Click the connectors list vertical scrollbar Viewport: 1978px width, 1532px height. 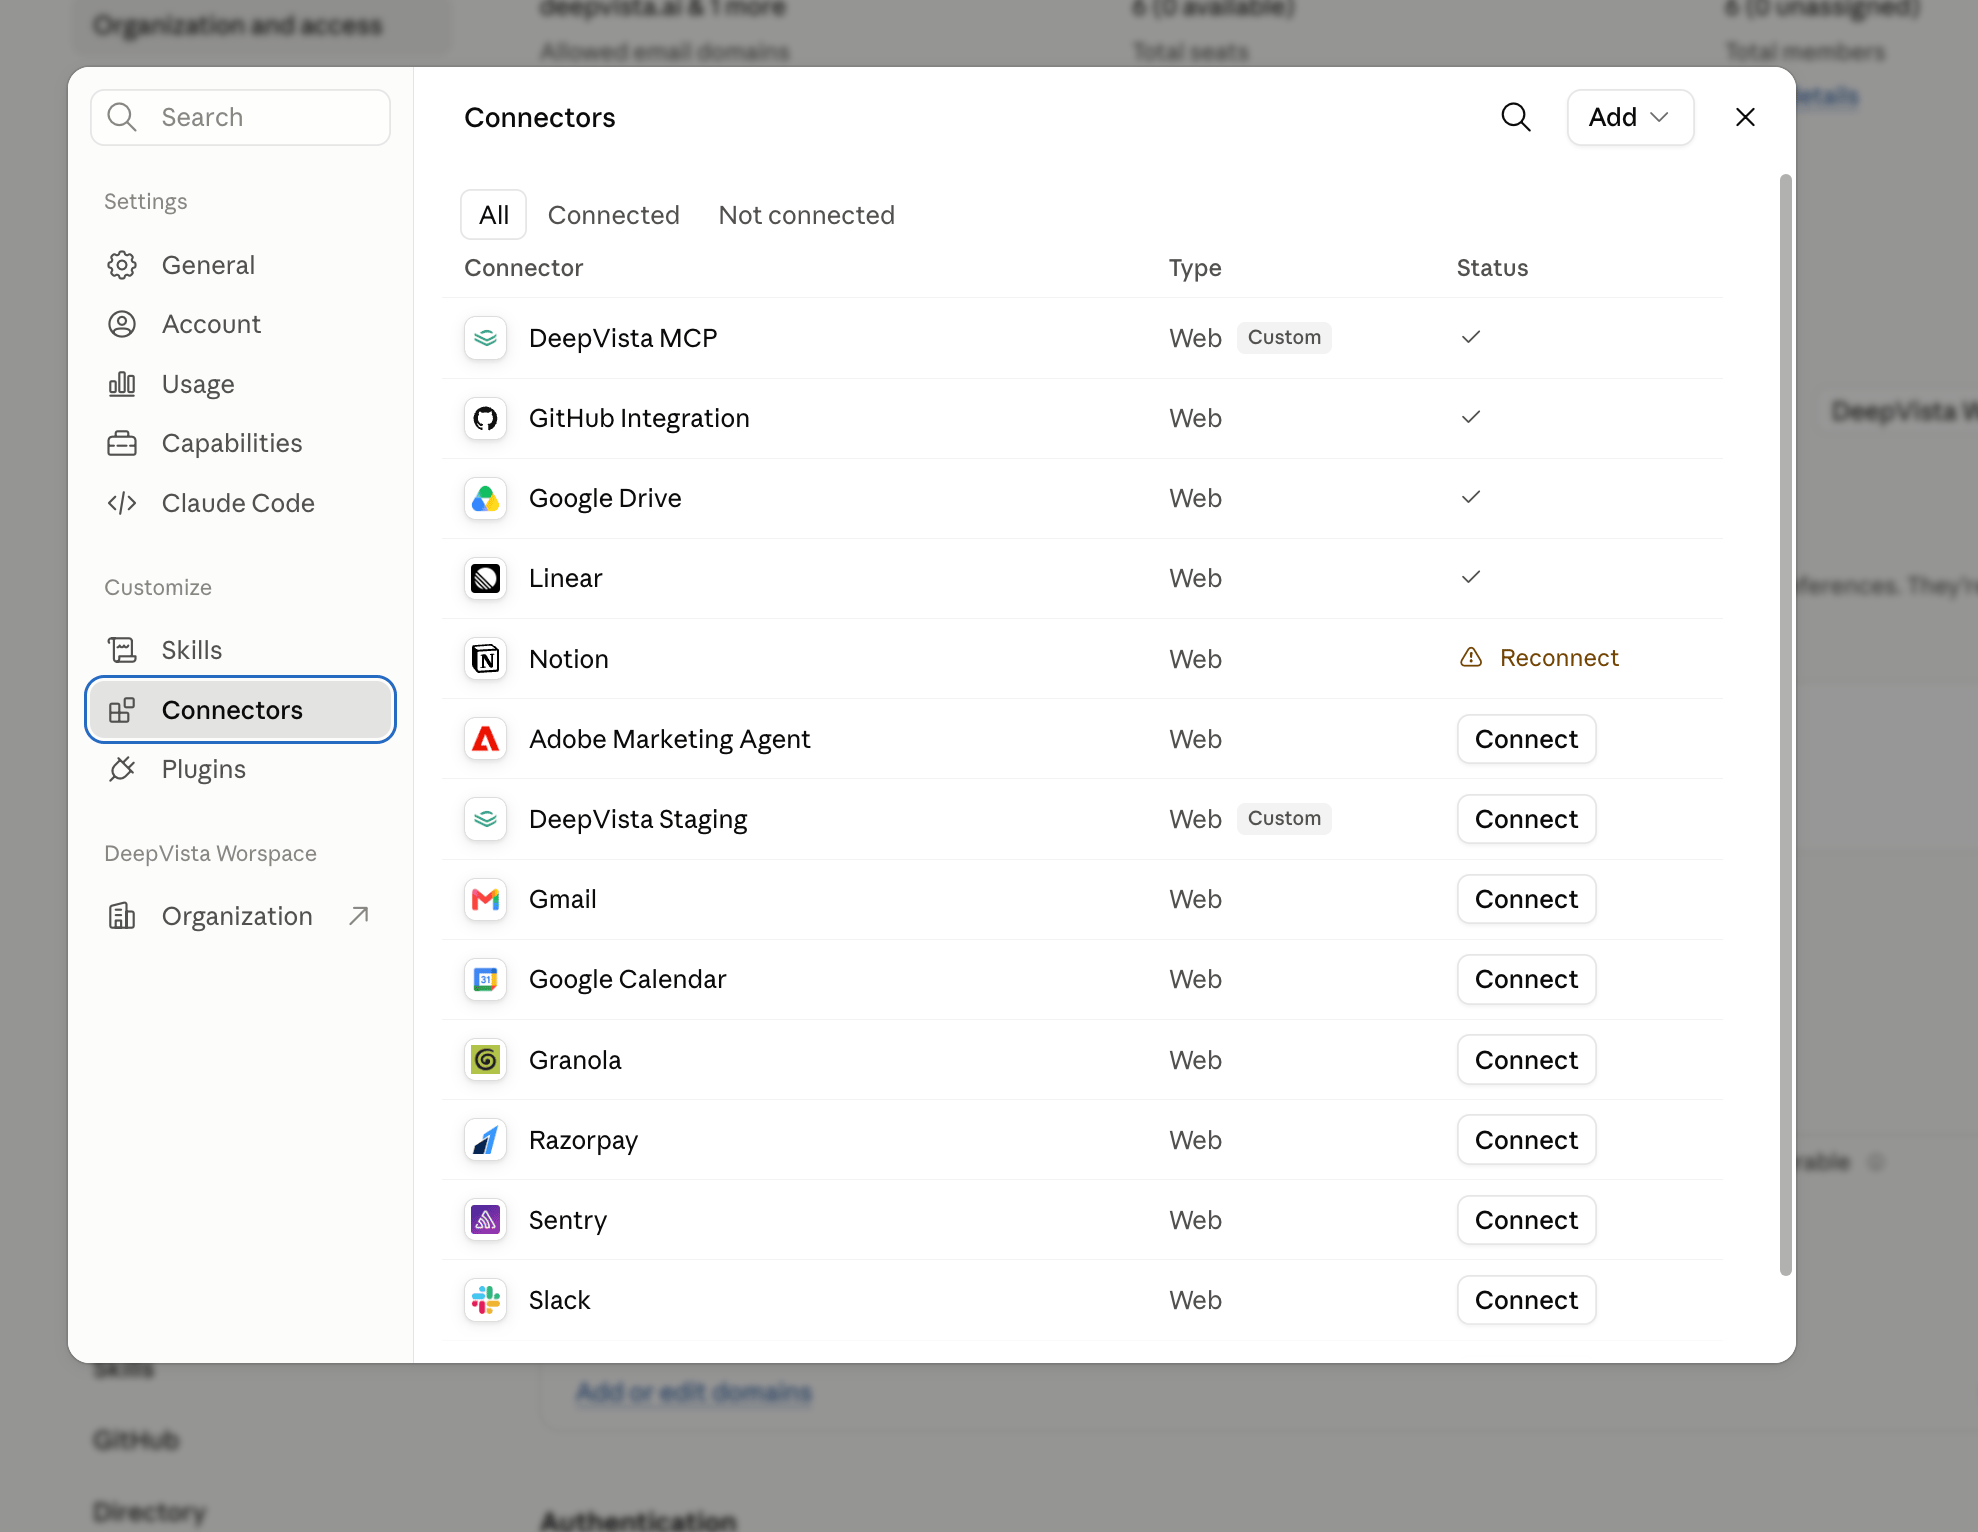[x=1785, y=725]
